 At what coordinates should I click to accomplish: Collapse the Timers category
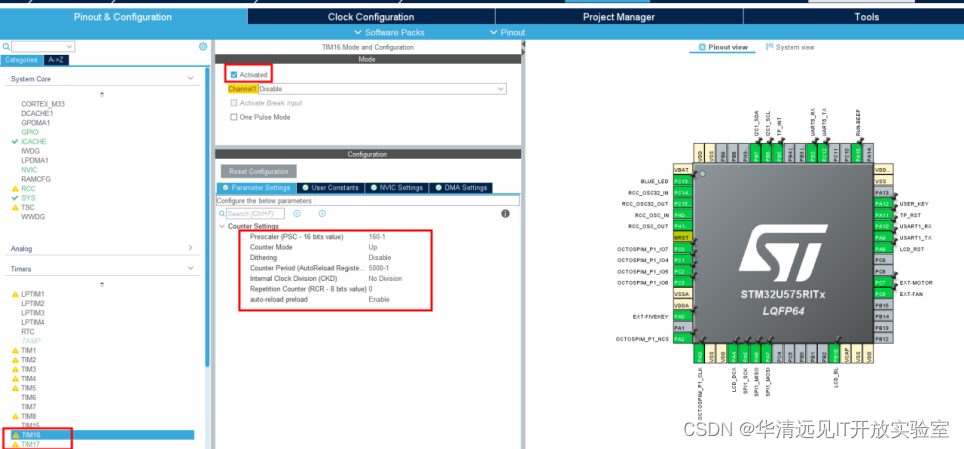coord(191,269)
